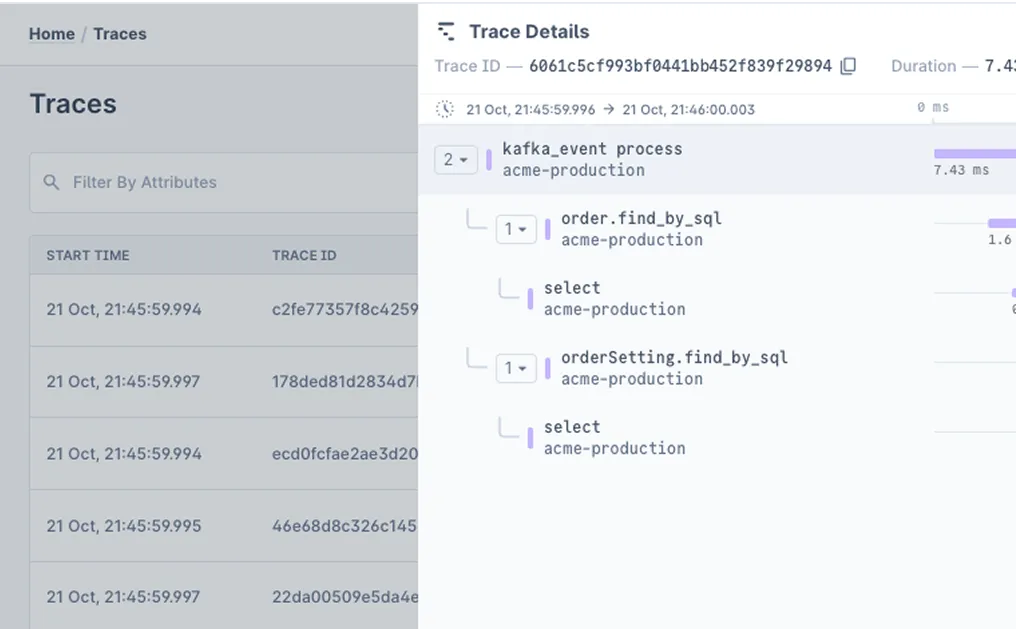Viewport: 1016px width, 629px height.
Task: Open trace starting with c2fe77357f8c
Action: (x=345, y=310)
